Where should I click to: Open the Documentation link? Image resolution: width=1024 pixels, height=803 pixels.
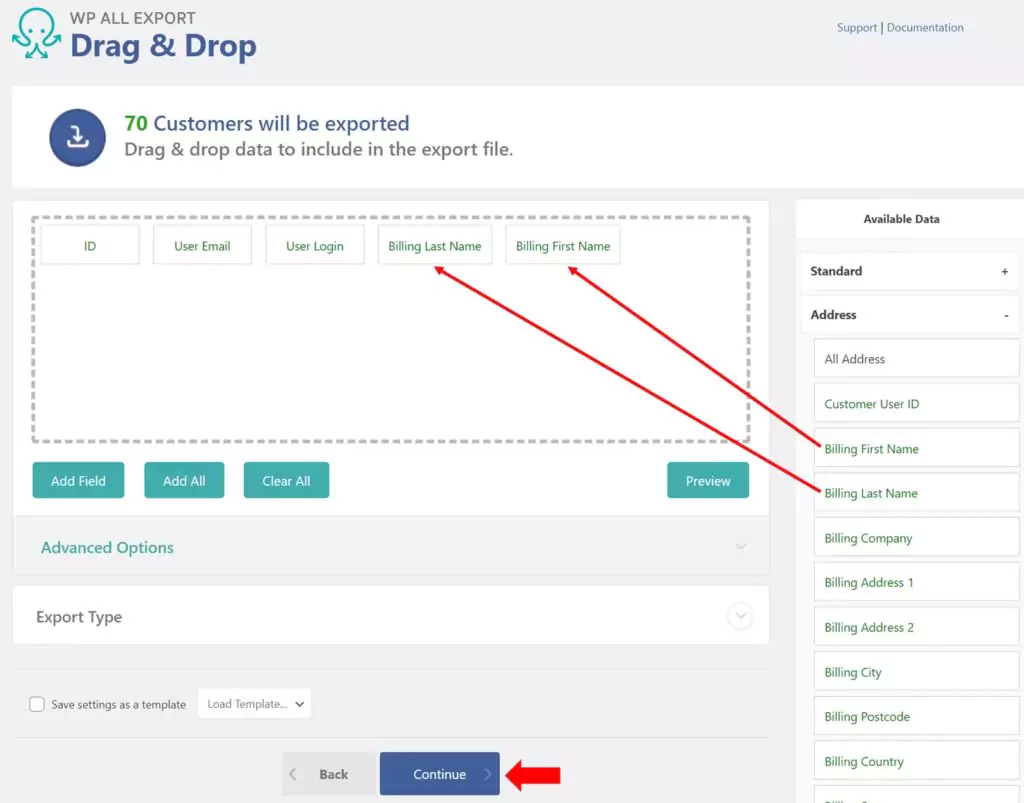[925, 27]
